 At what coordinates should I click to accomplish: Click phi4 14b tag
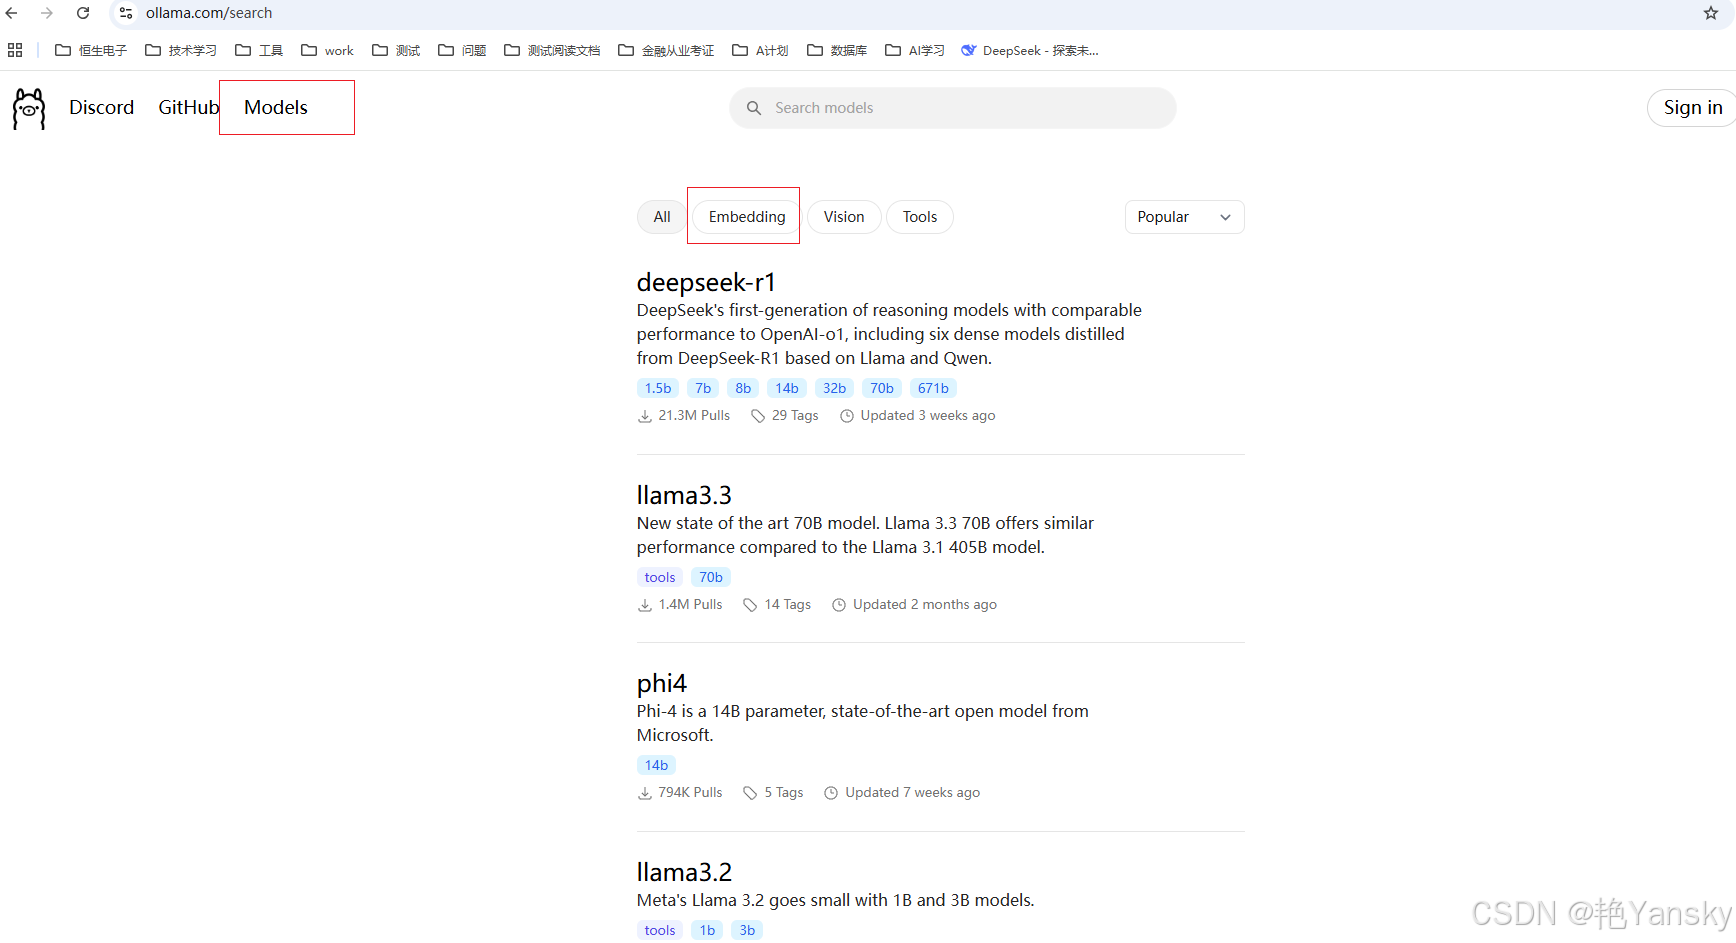coord(656,765)
